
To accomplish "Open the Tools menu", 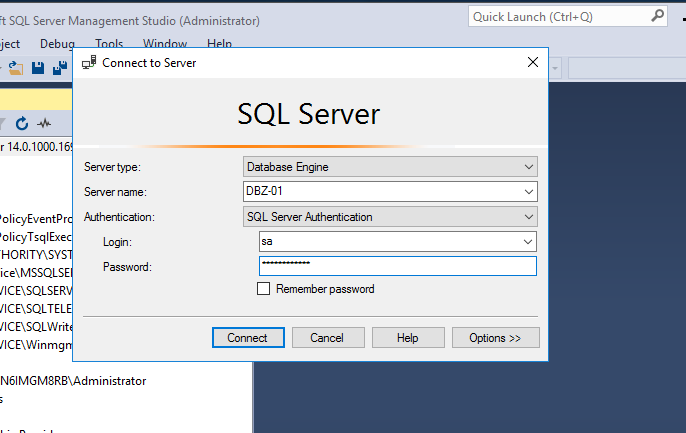I will [109, 44].
